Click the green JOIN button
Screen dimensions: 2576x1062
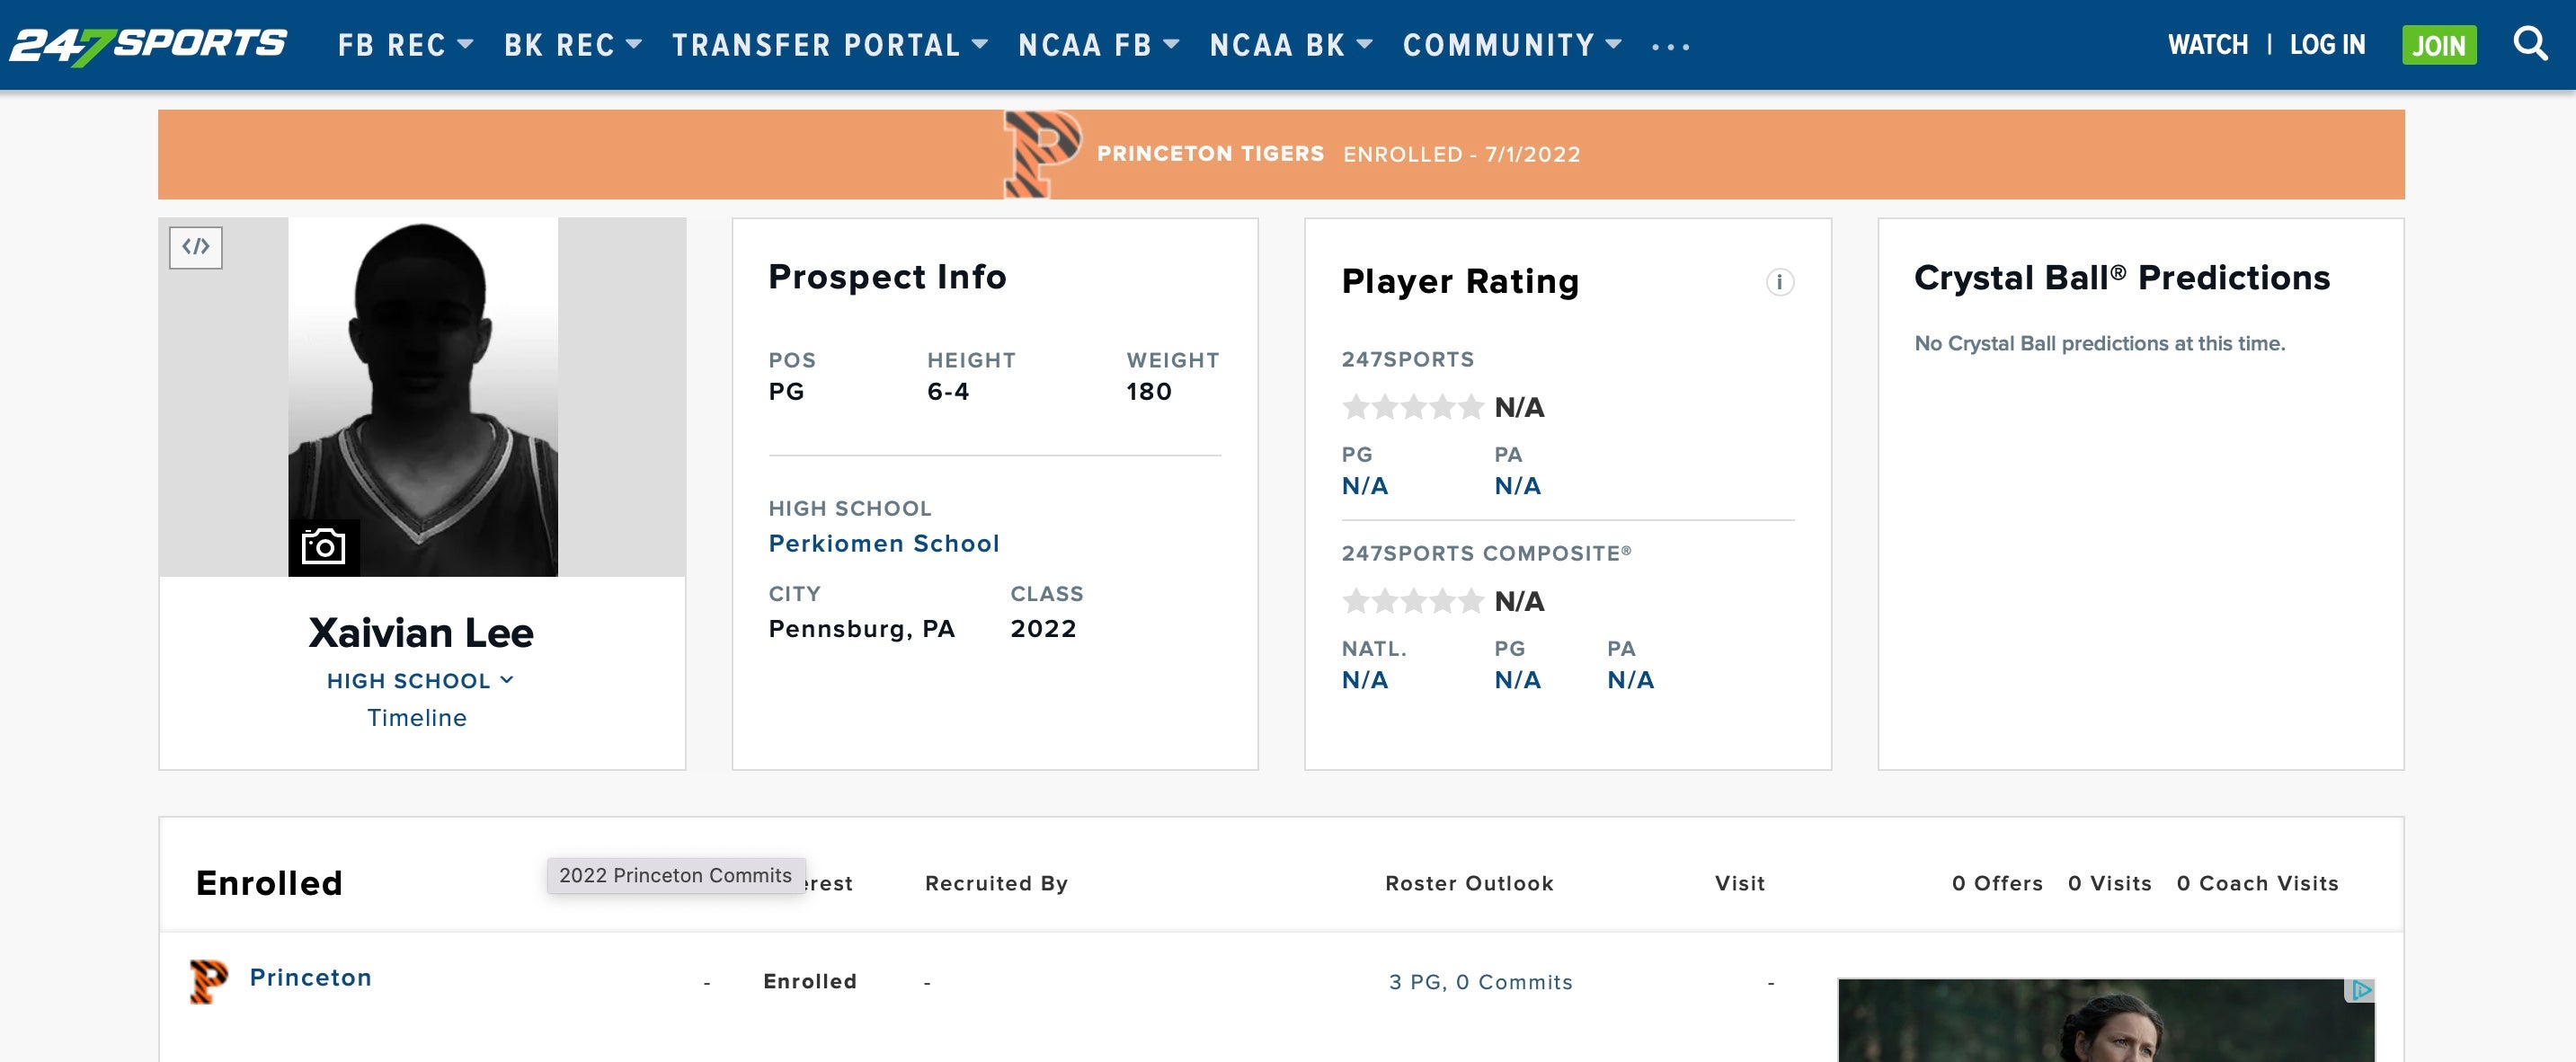click(x=2438, y=45)
